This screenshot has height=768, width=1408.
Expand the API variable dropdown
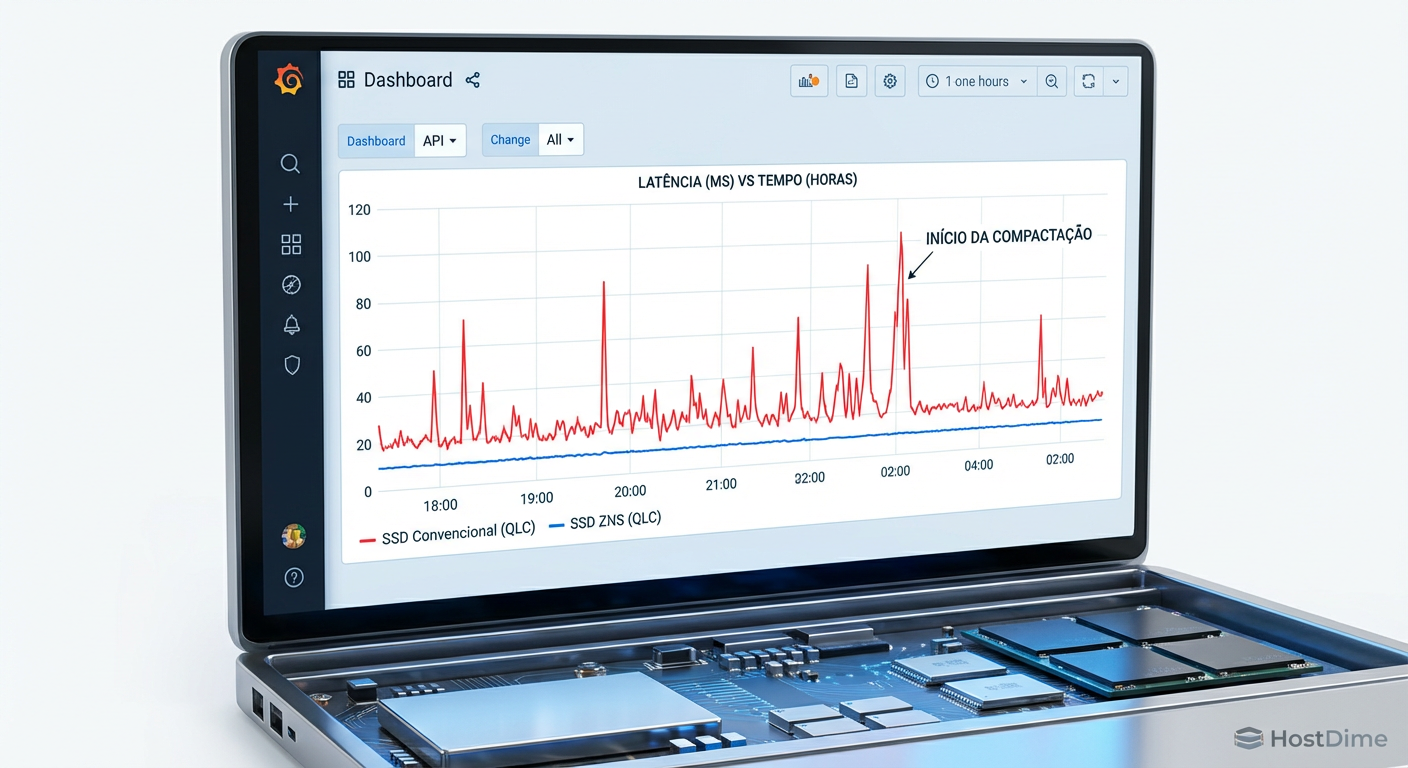pos(440,141)
